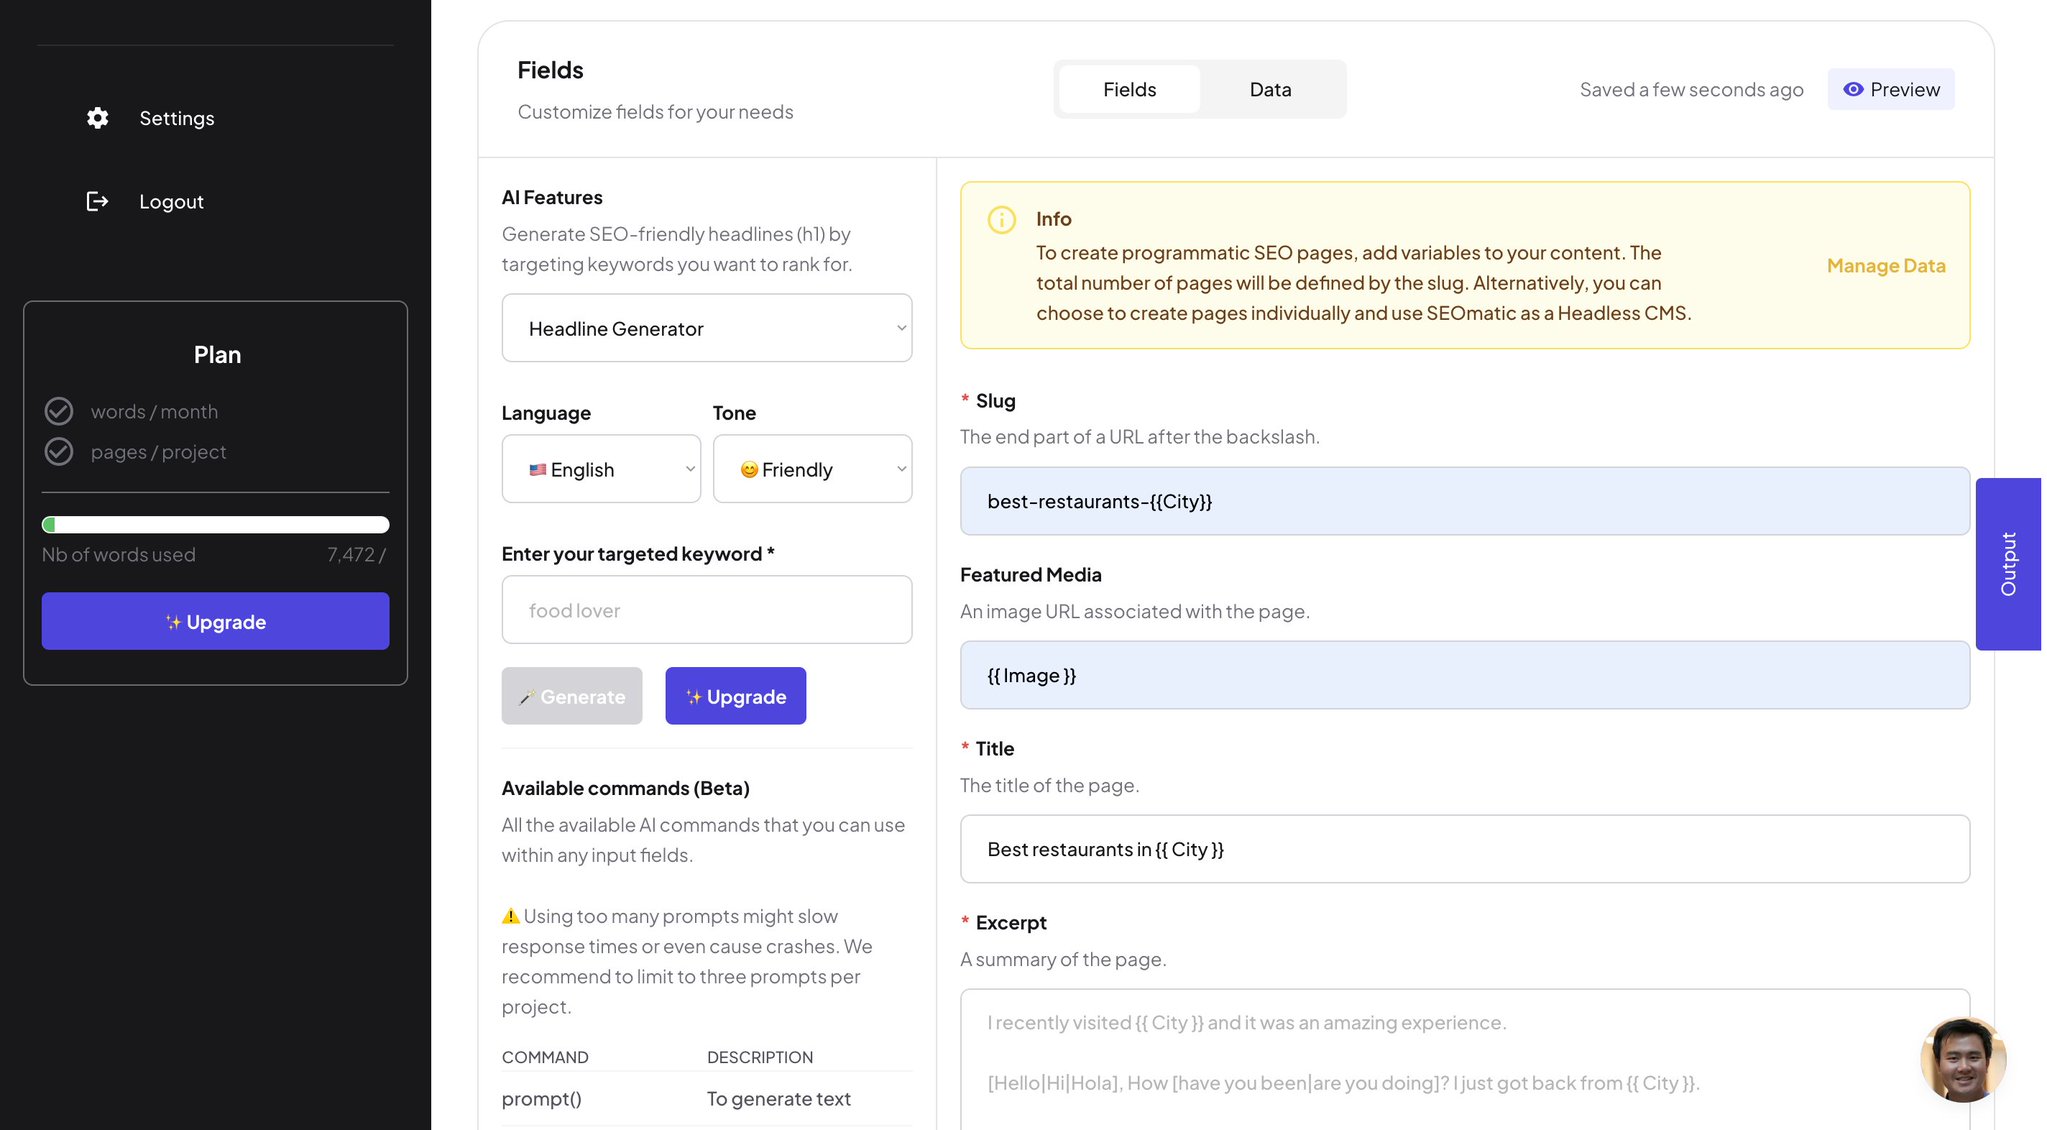Expand the Headline Generator dropdown
The height and width of the screenshot is (1130, 2047).
pyautogui.click(x=707, y=328)
